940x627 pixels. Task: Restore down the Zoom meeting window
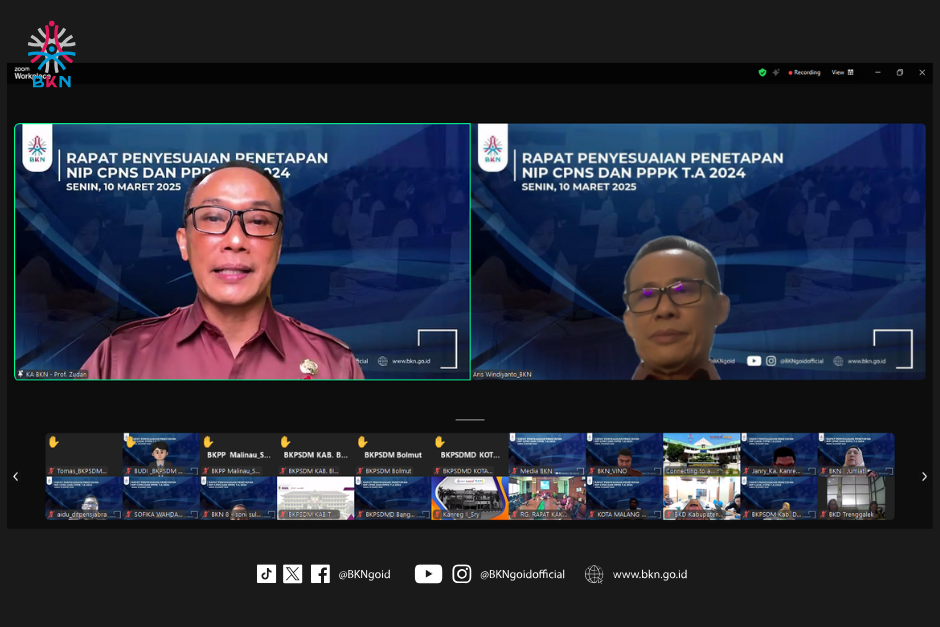(x=899, y=72)
